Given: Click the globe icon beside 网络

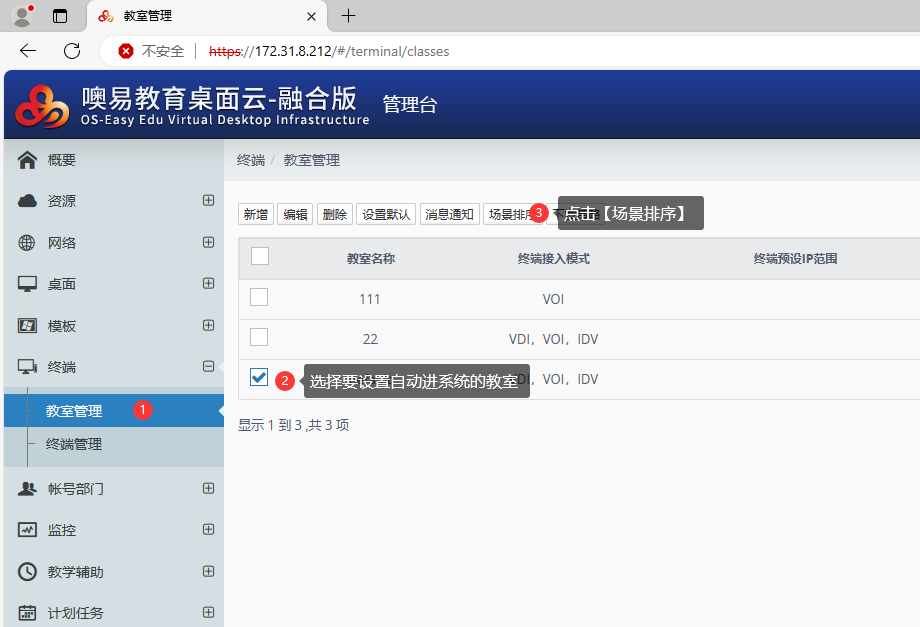Looking at the screenshot, I should (x=28, y=243).
